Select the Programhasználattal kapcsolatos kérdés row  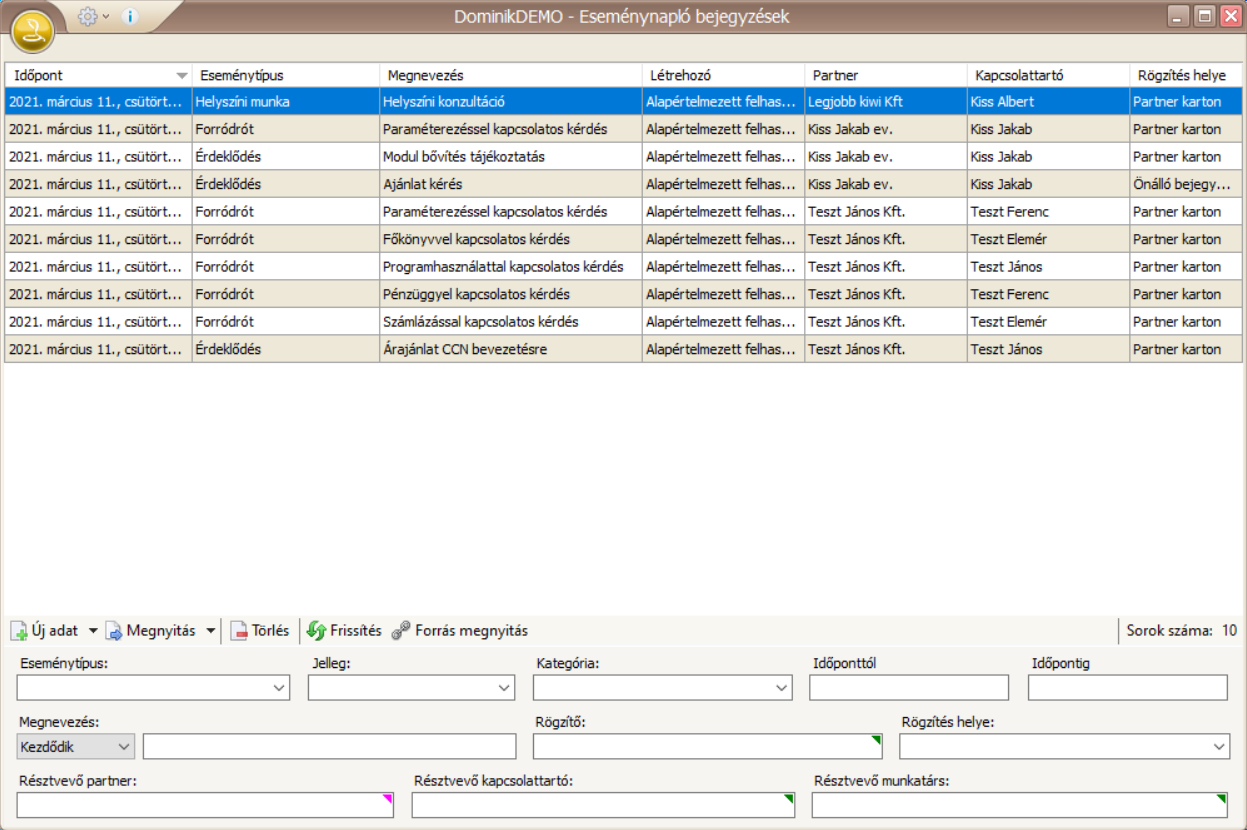(623, 267)
